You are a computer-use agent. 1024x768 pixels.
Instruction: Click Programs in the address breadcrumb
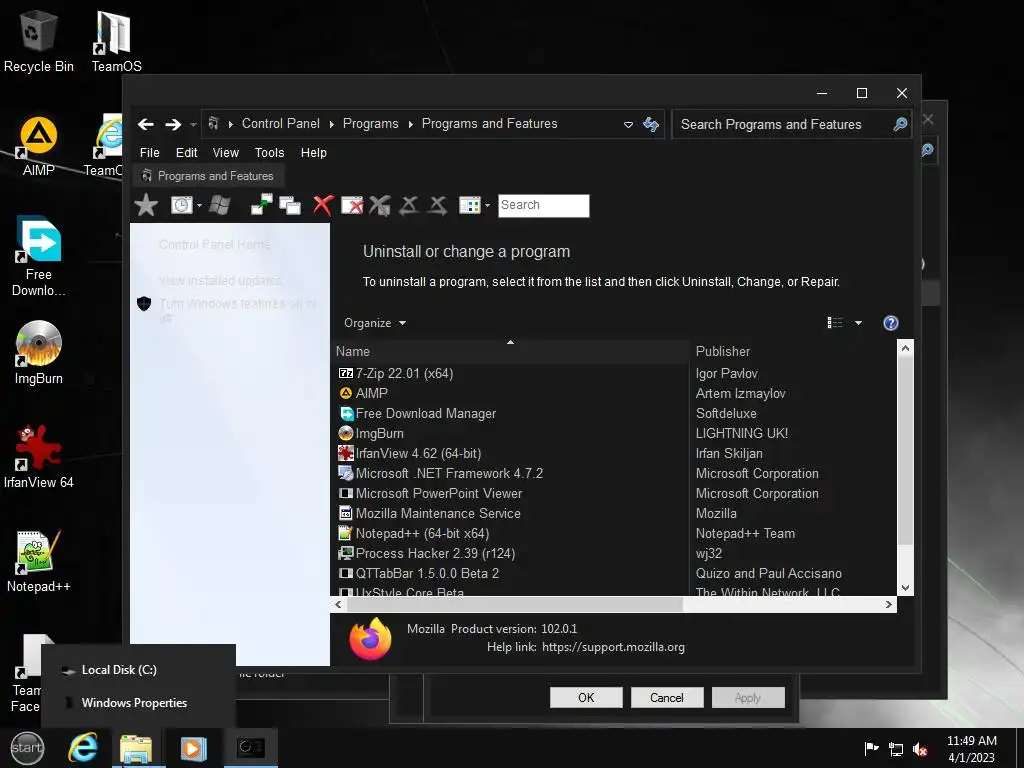coord(370,123)
